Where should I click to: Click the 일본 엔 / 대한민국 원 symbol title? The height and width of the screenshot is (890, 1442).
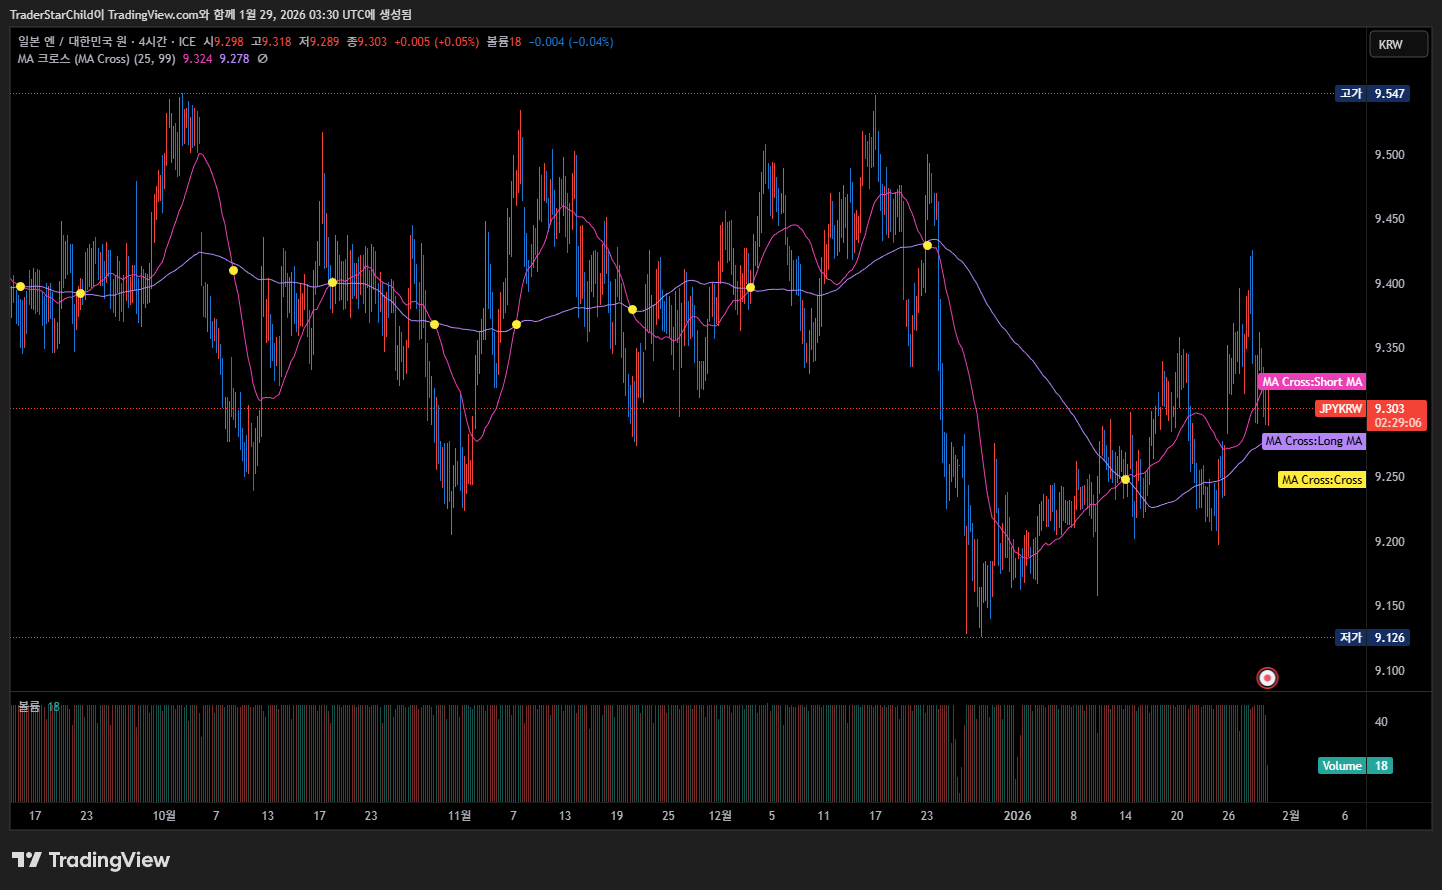72,42
